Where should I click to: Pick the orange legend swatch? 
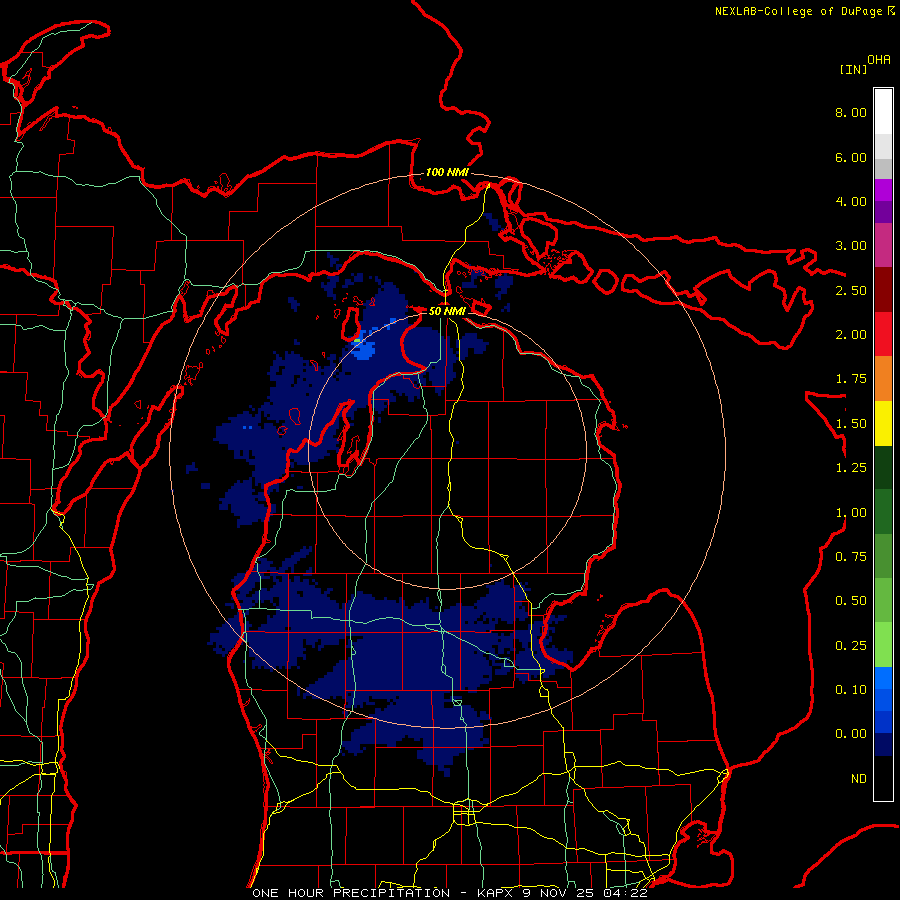pyautogui.click(x=883, y=379)
